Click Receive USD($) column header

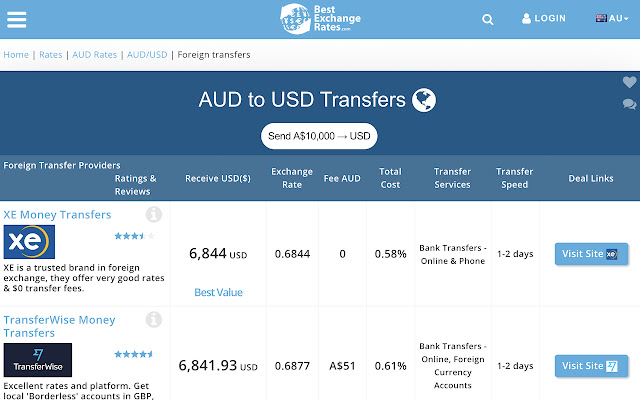[218, 178]
